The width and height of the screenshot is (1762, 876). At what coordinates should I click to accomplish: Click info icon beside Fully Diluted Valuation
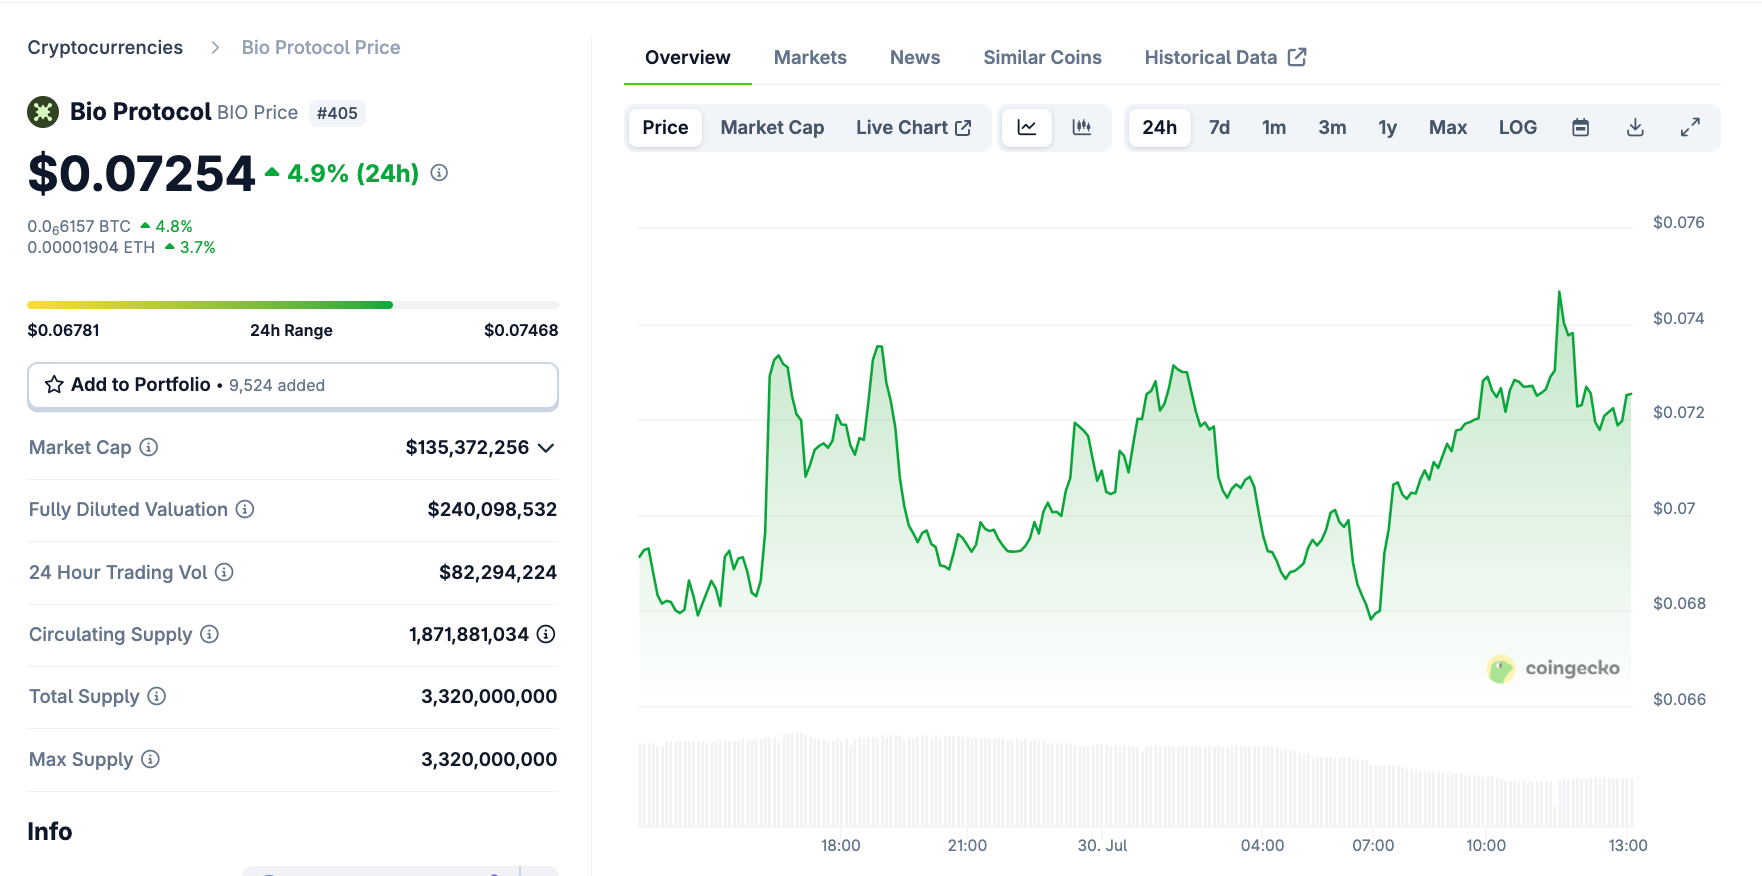pos(245,509)
